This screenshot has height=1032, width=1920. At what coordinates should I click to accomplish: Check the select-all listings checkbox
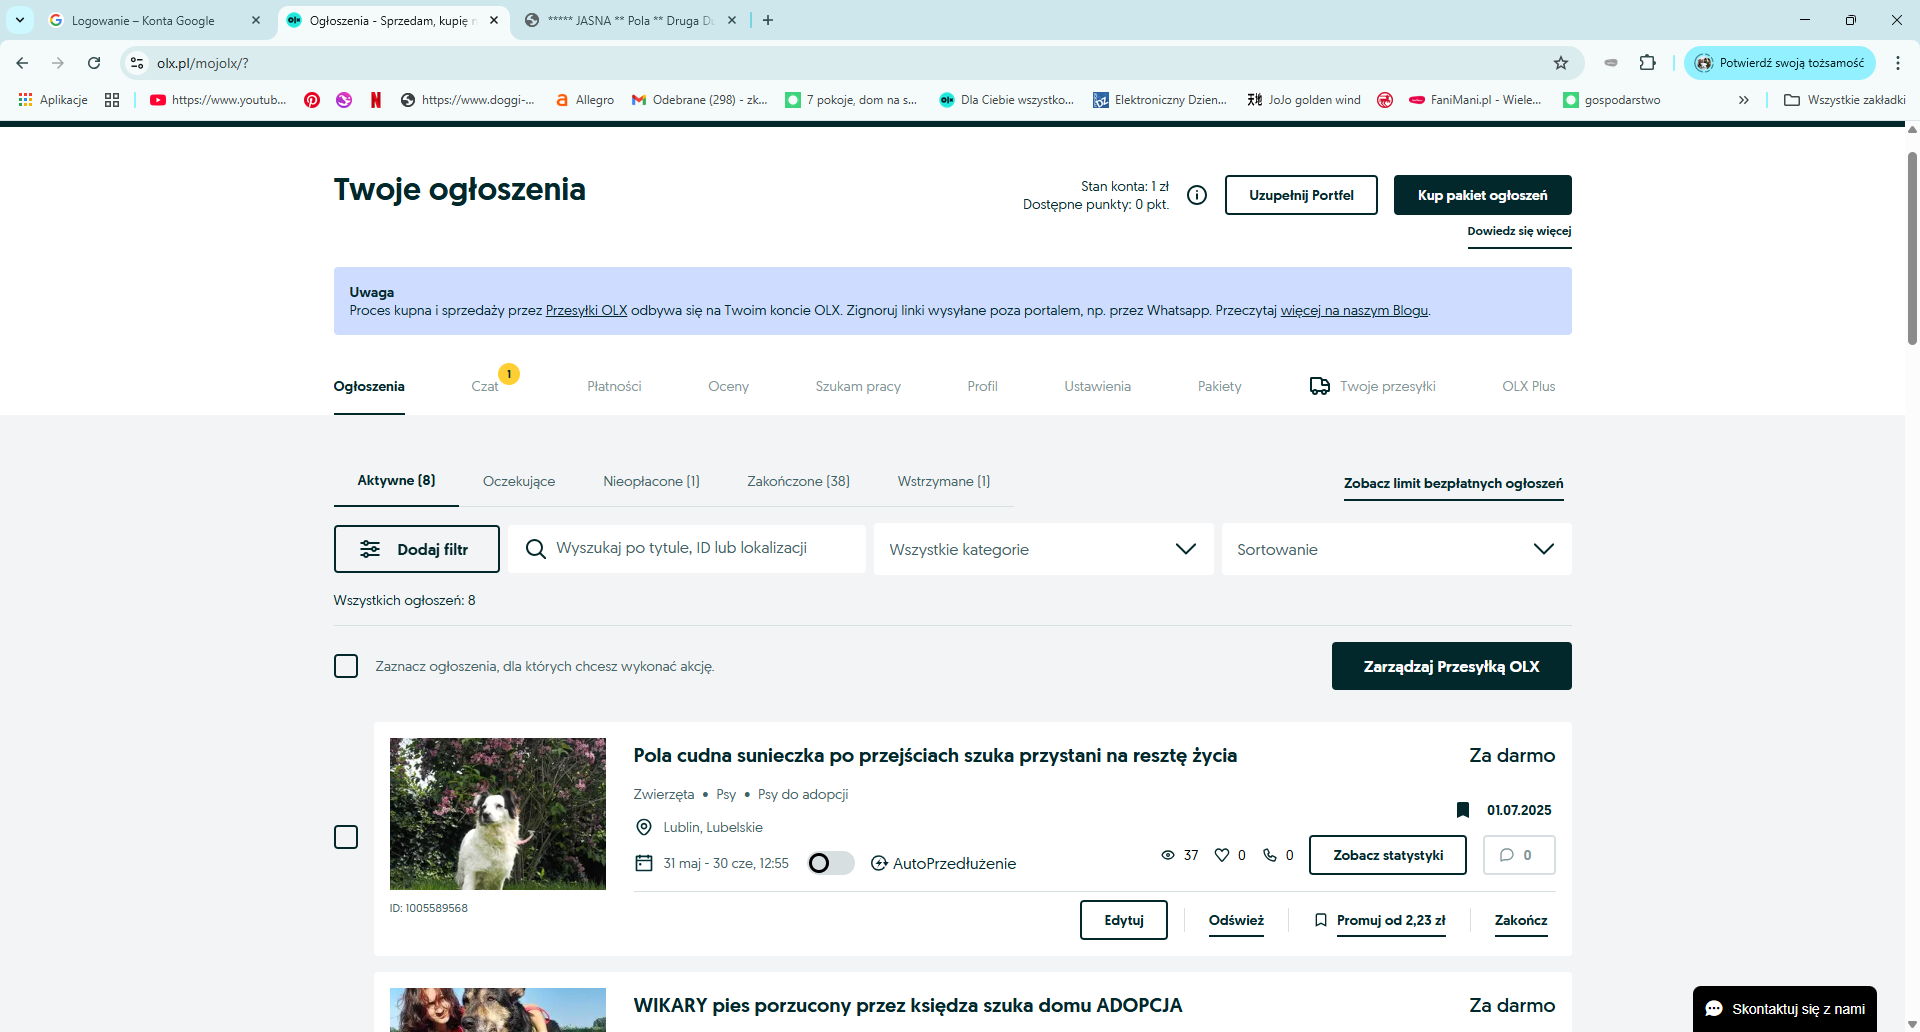pyautogui.click(x=346, y=666)
